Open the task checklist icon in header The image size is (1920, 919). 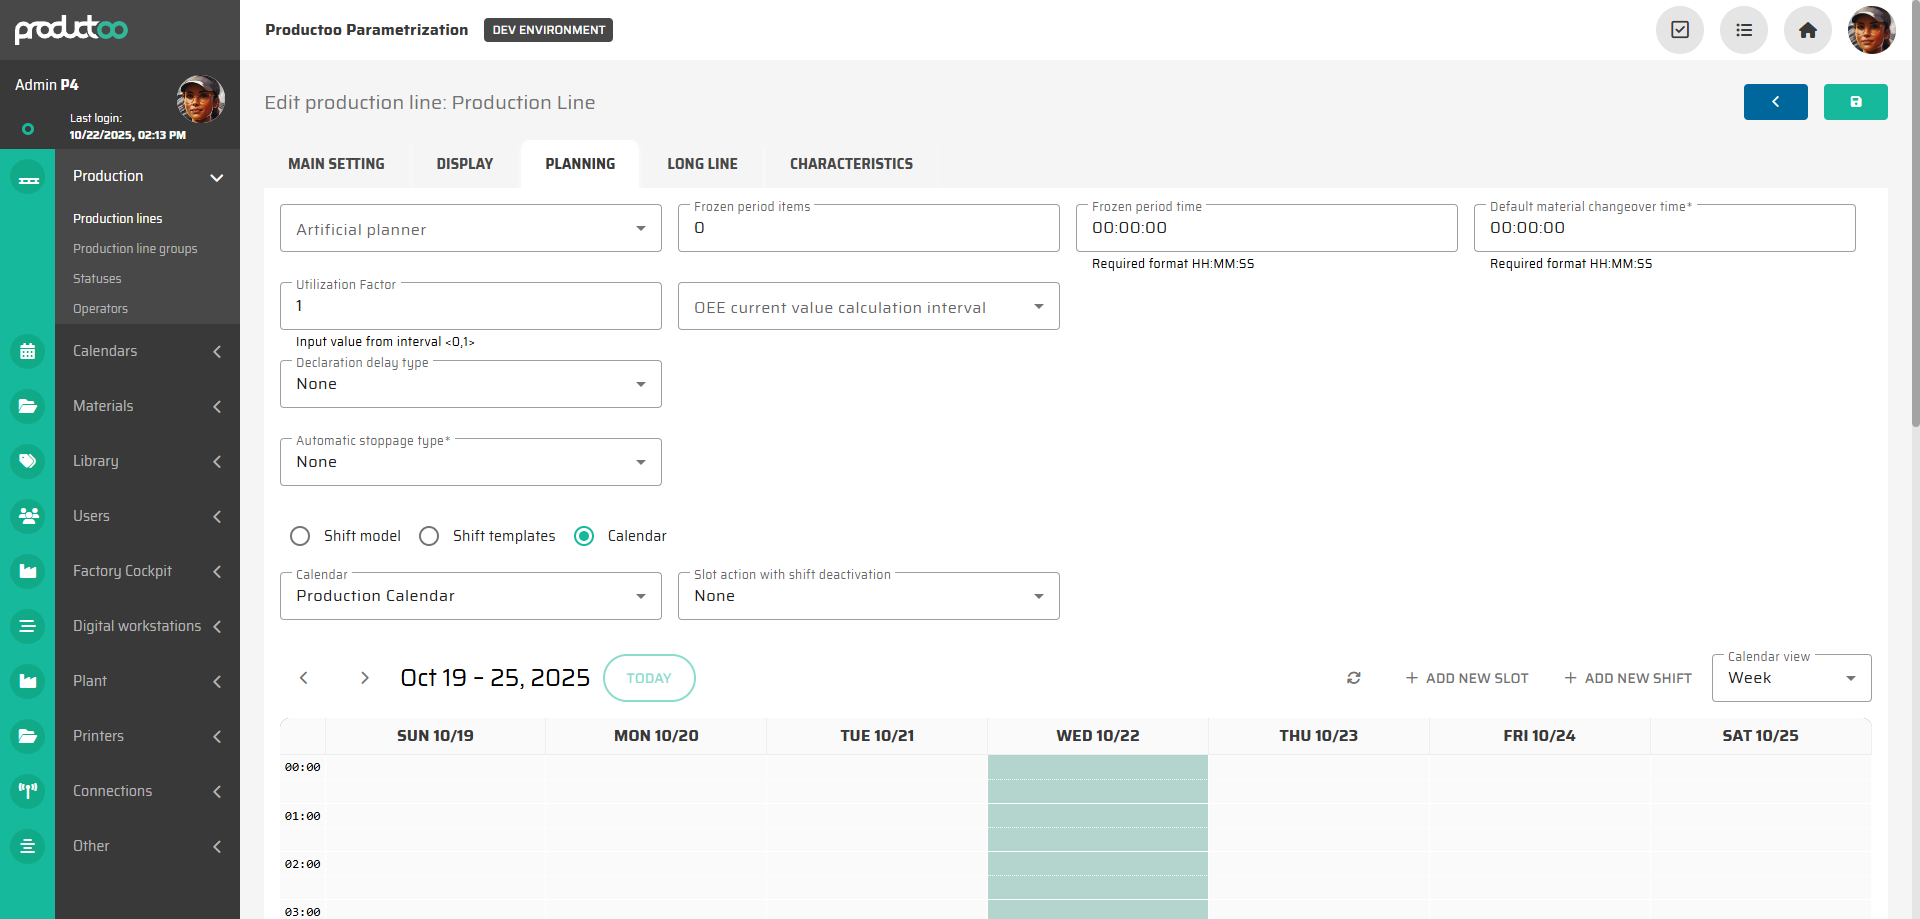coord(1680,30)
